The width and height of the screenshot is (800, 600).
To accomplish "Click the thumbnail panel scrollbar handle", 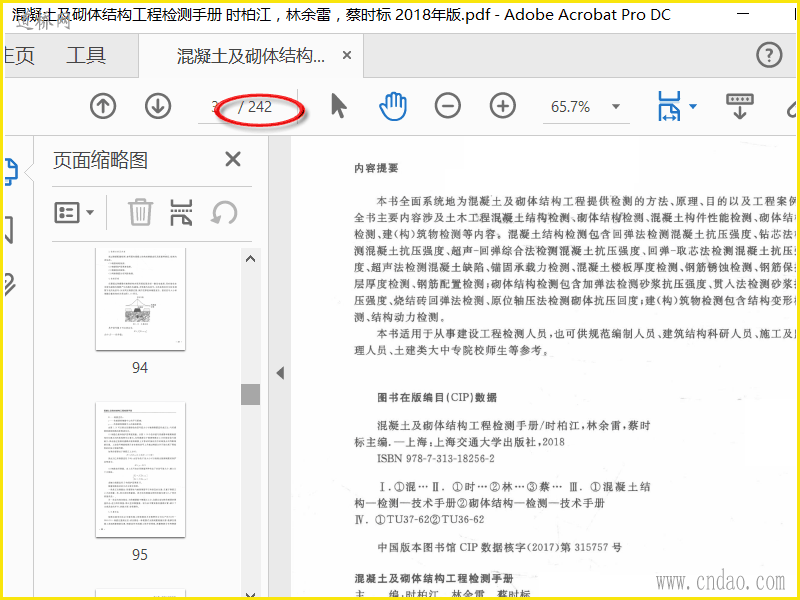I will (251, 394).
